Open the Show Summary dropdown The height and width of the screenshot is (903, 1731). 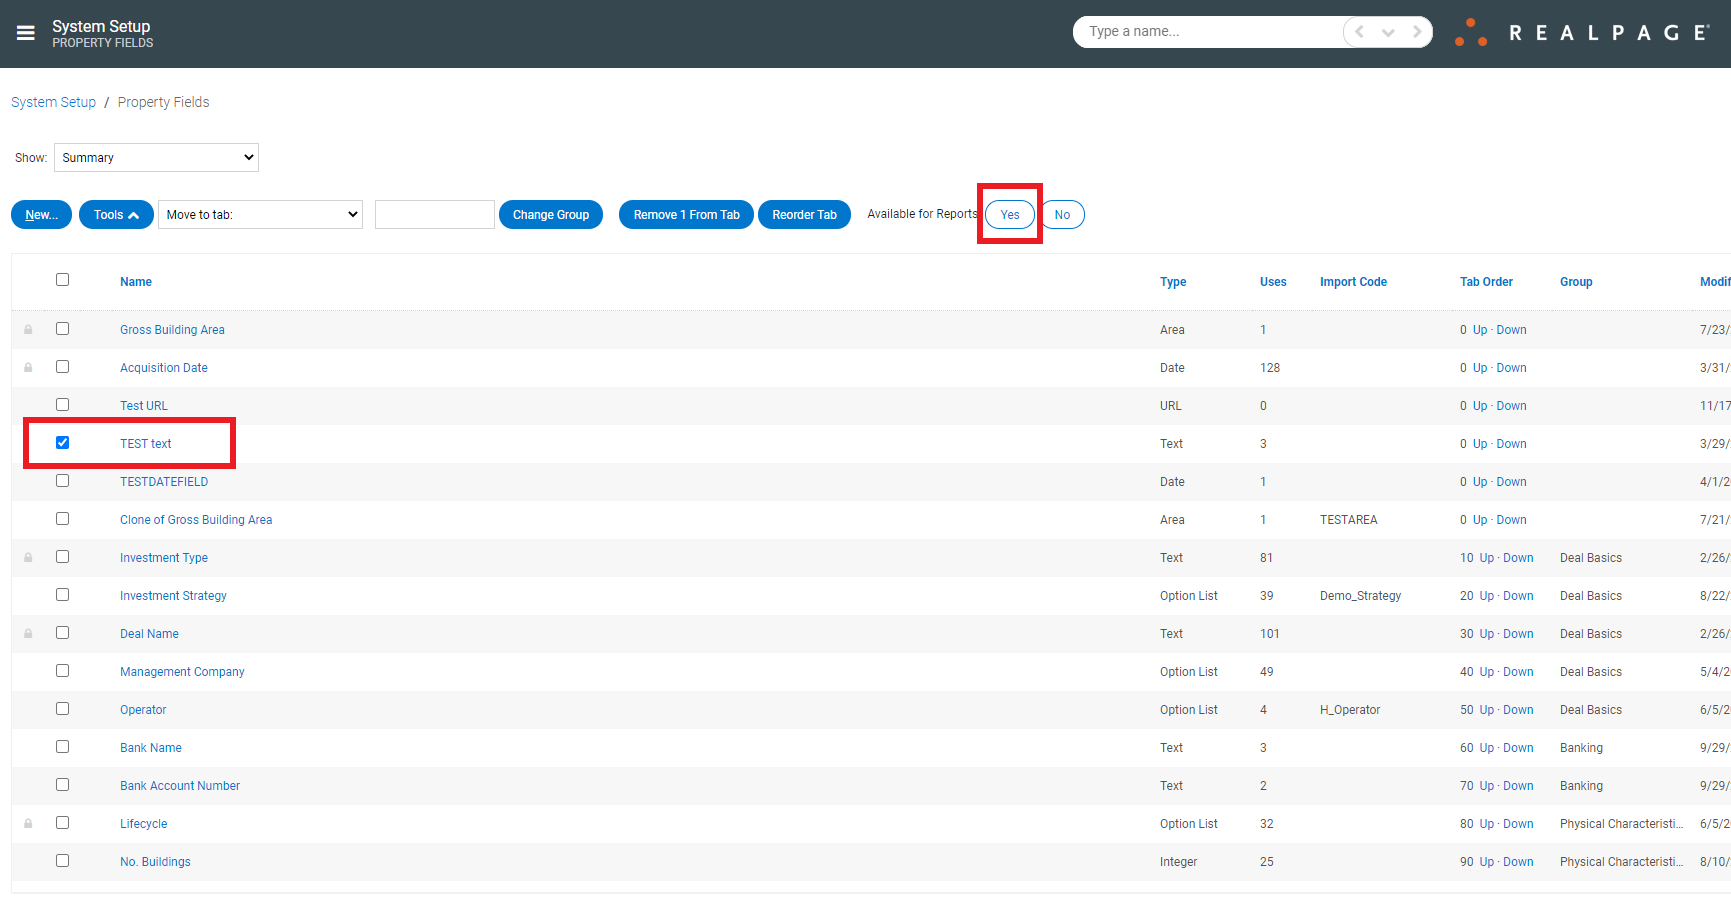click(x=156, y=157)
